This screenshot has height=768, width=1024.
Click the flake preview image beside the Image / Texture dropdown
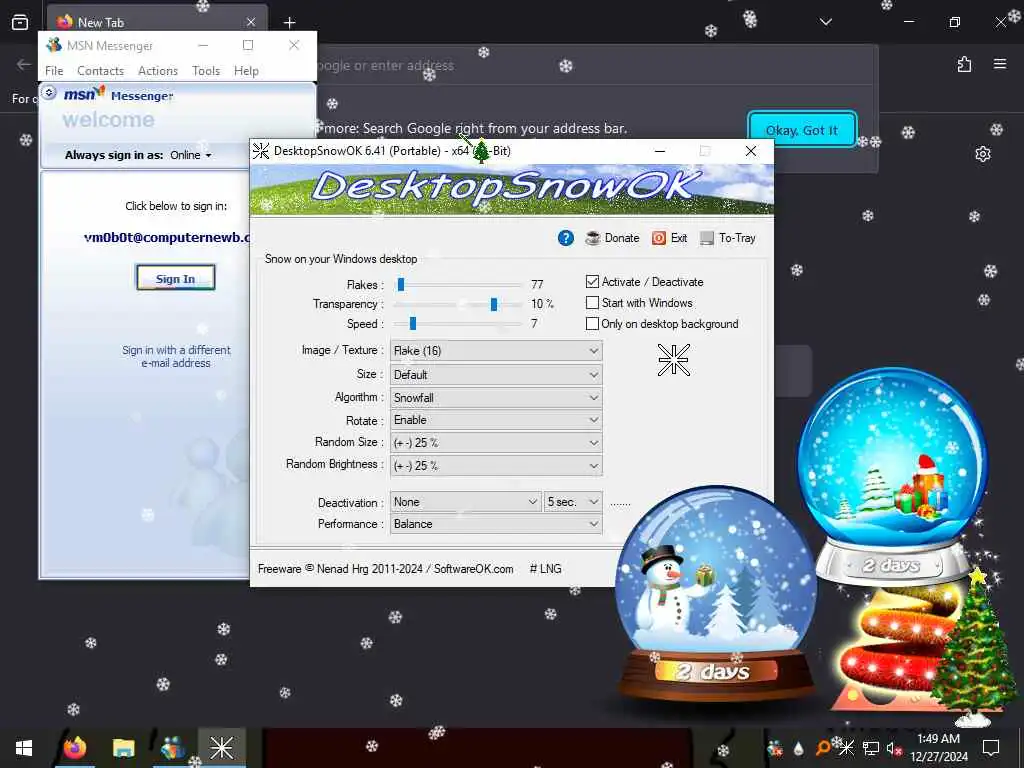tap(674, 360)
